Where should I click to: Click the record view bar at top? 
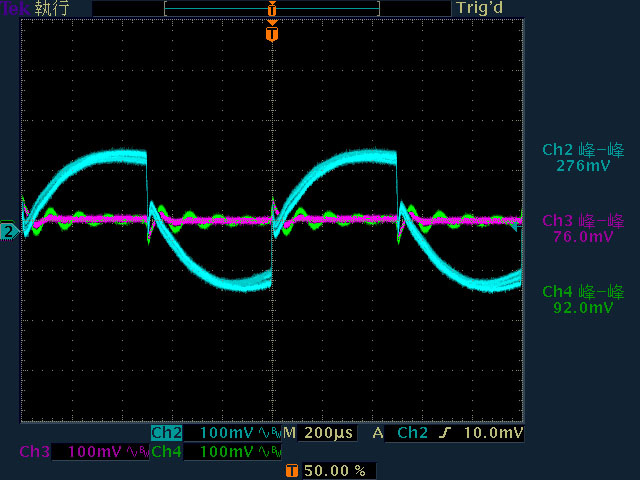coord(272,9)
